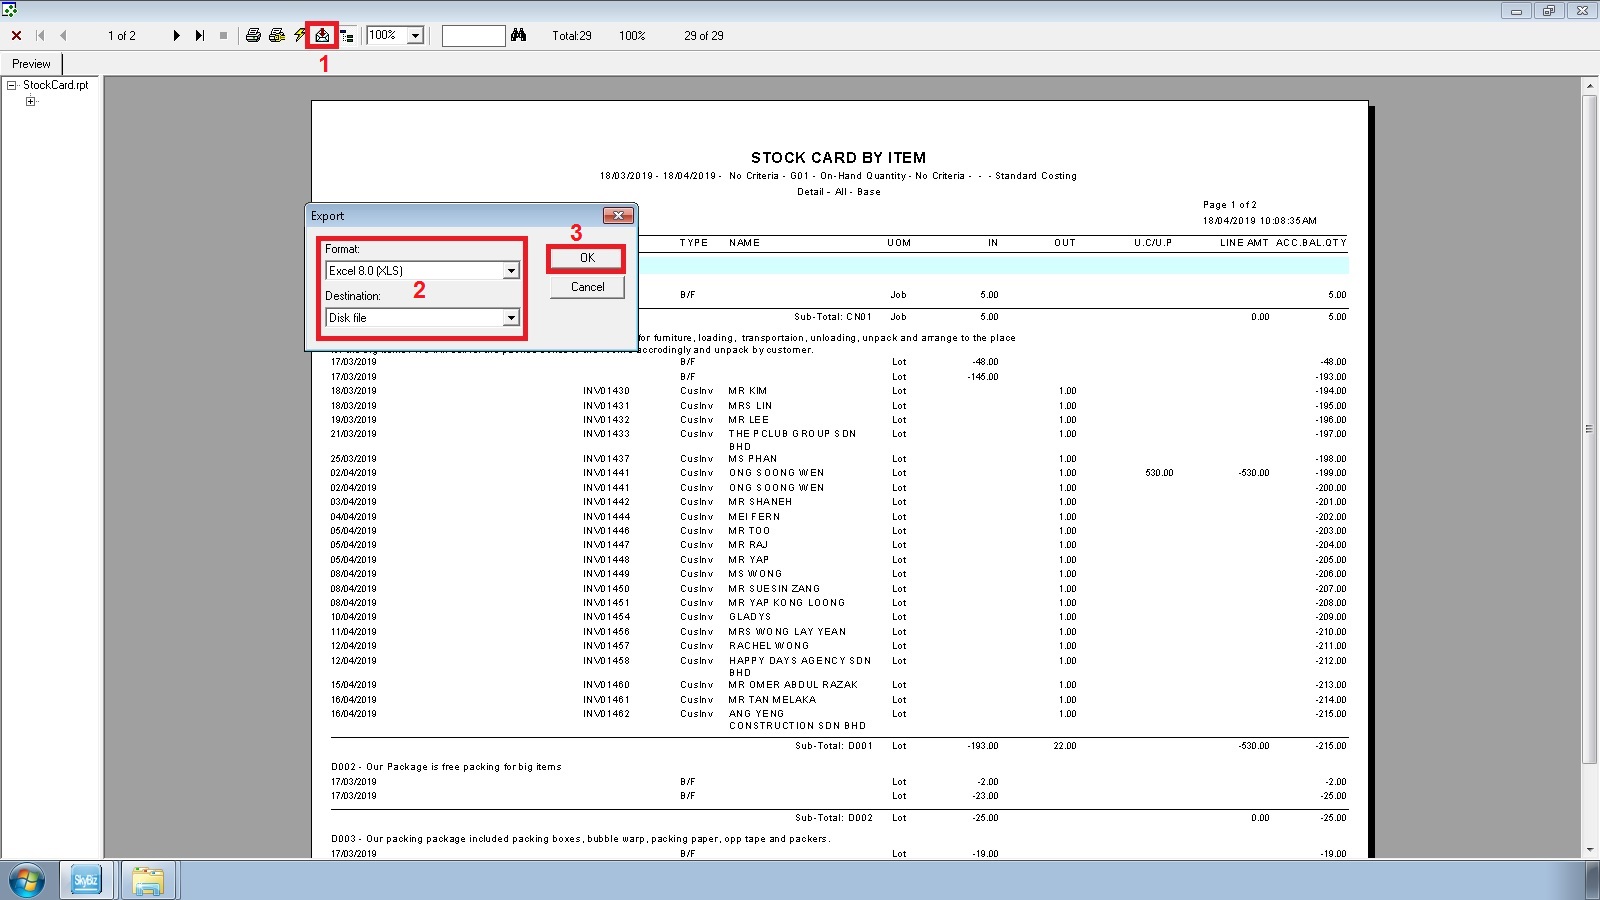Go to the next report page
1600x900 pixels.
176,36
